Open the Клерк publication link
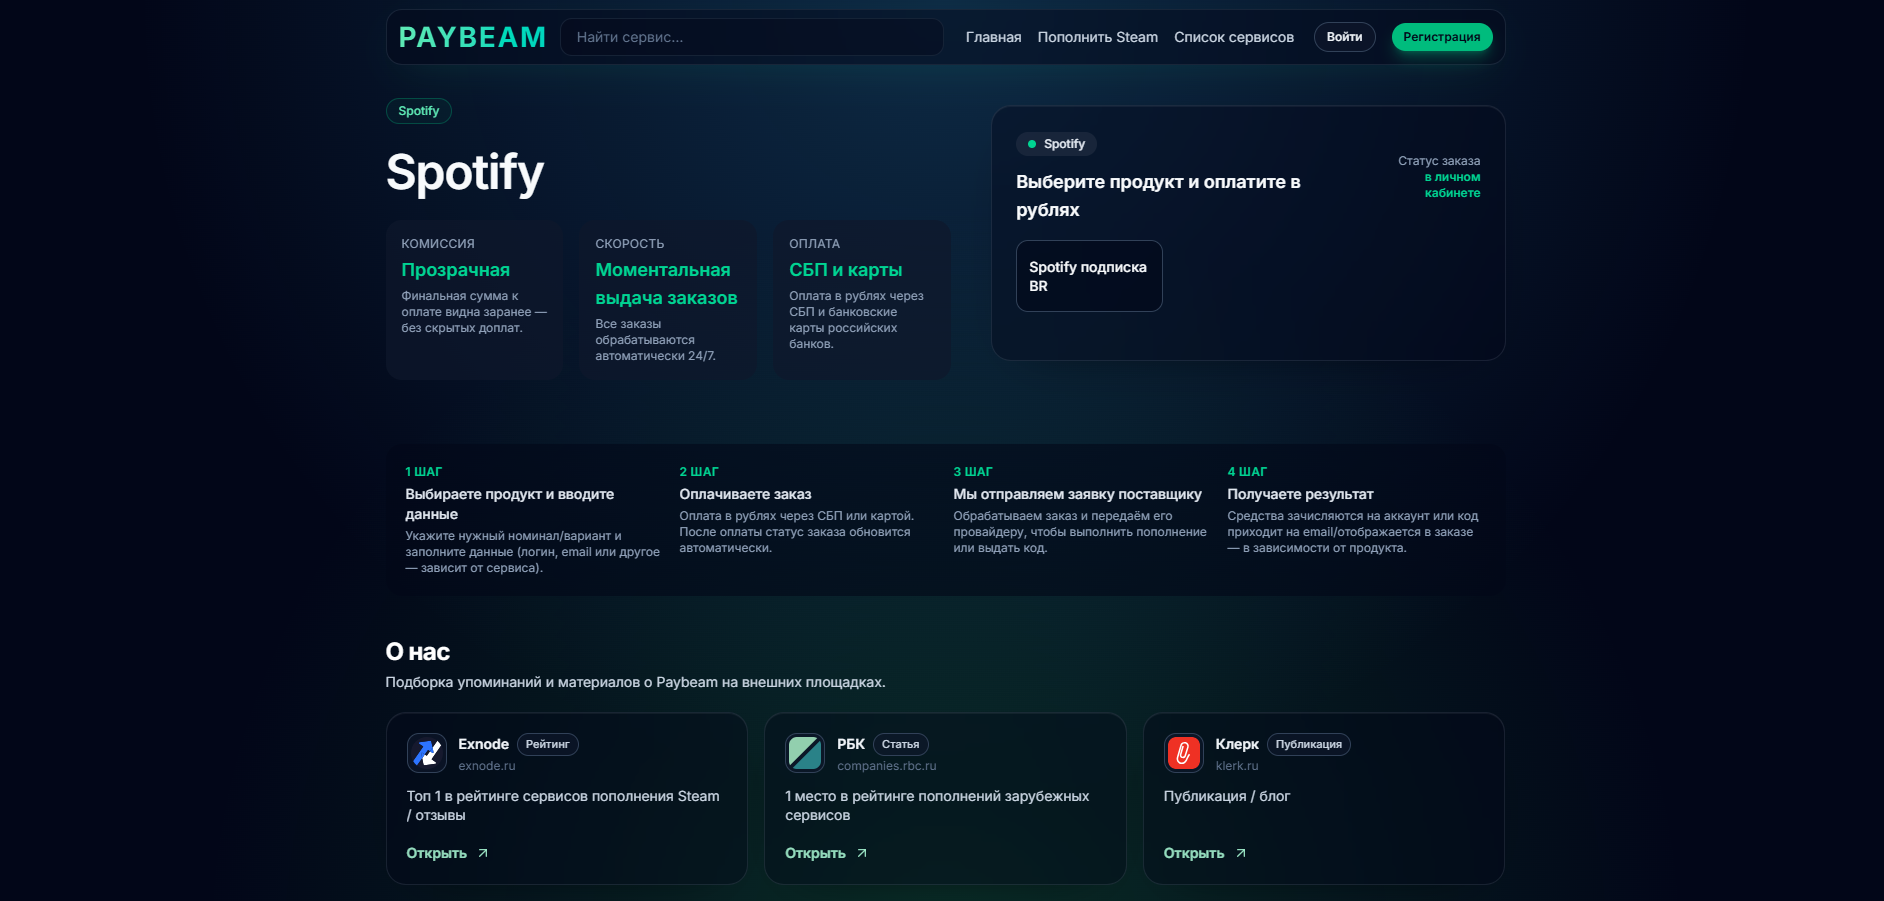The height and width of the screenshot is (901, 1884). pyautogui.click(x=1194, y=853)
